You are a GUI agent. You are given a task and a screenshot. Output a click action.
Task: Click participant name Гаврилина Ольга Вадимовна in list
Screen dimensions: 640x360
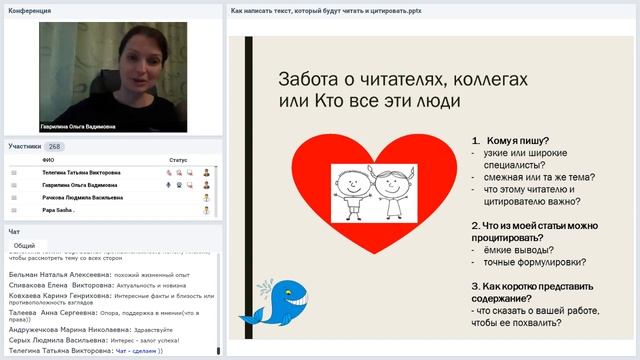point(80,185)
